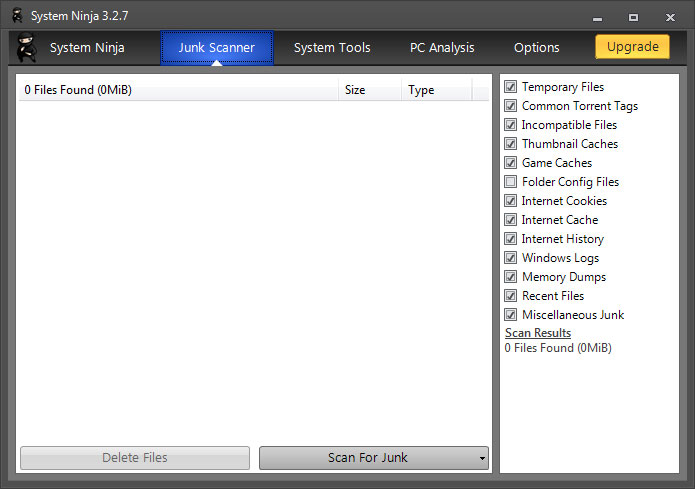The height and width of the screenshot is (489, 695).
Task: Switch to the PC Analysis tab
Action: pyautogui.click(x=442, y=47)
